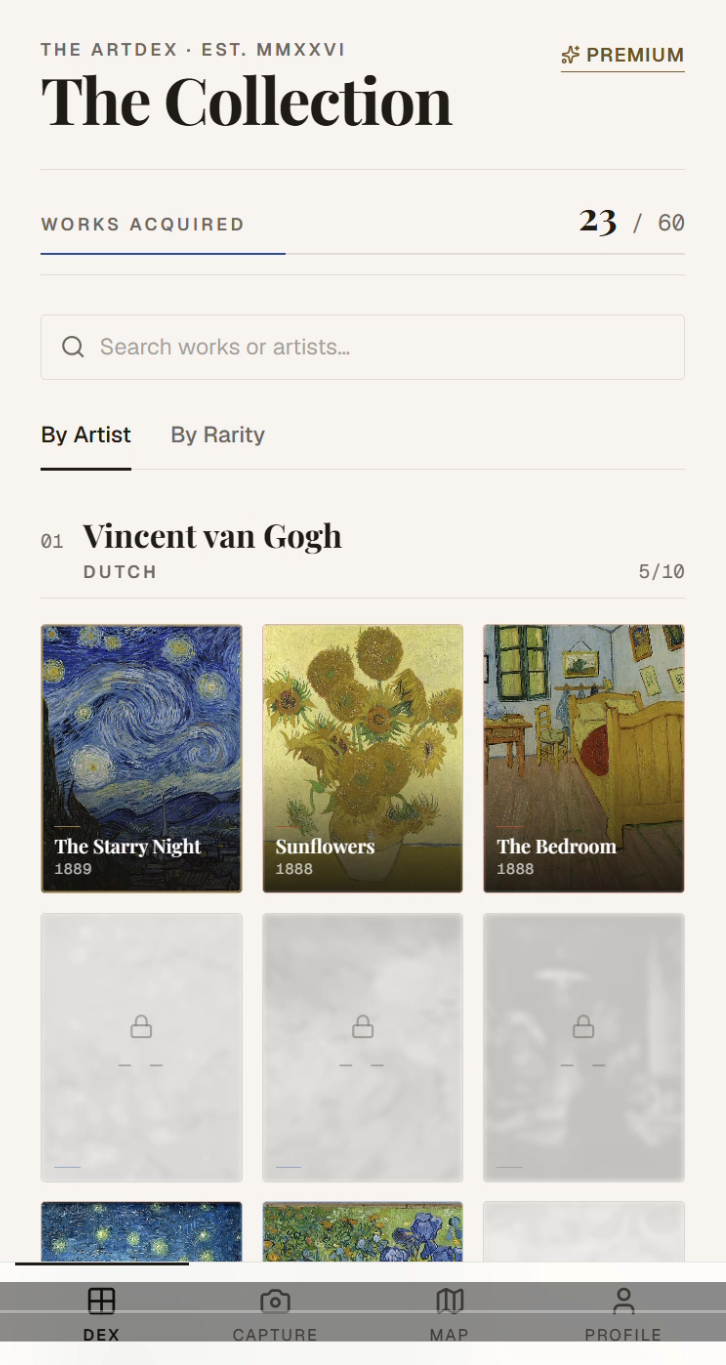Image resolution: width=726 pixels, height=1365 pixels.
Task: Open the Sunflowers 1888 artwork card
Action: (x=362, y=758)
